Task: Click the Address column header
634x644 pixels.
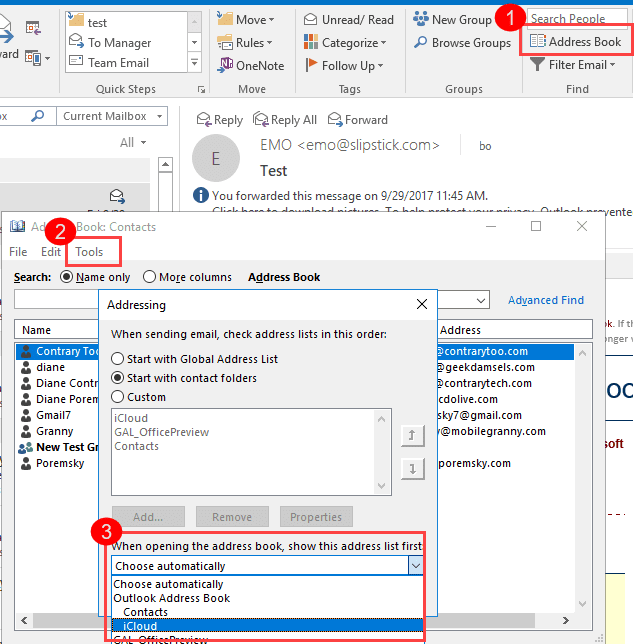Action: click(x=515, y=330)
